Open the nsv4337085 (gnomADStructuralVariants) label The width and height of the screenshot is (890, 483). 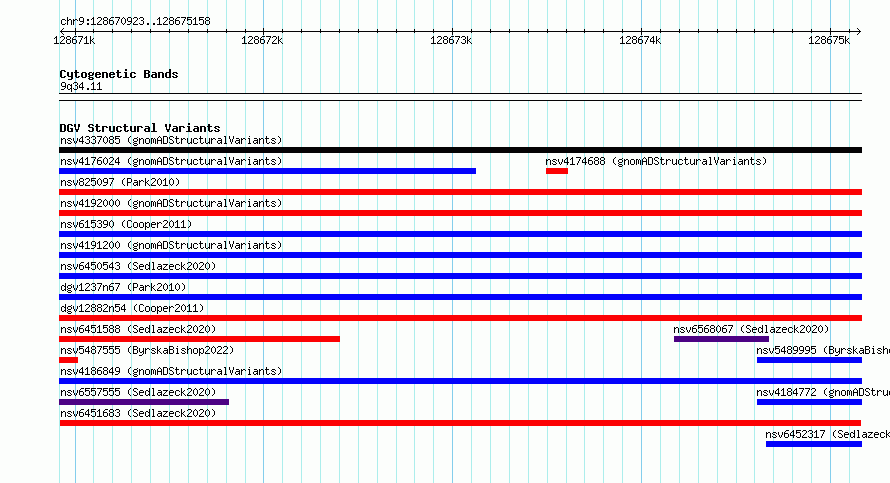tap(171, 140)
